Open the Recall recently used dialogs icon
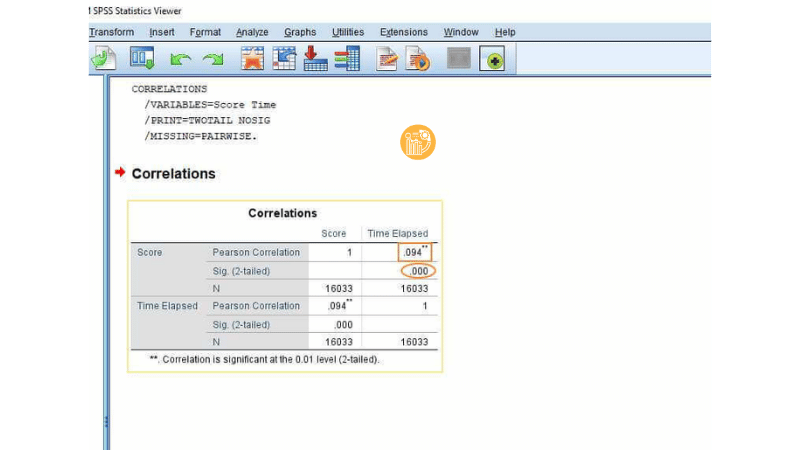The width and height of the screenshot is (800, 450). [x=142, y=58]
